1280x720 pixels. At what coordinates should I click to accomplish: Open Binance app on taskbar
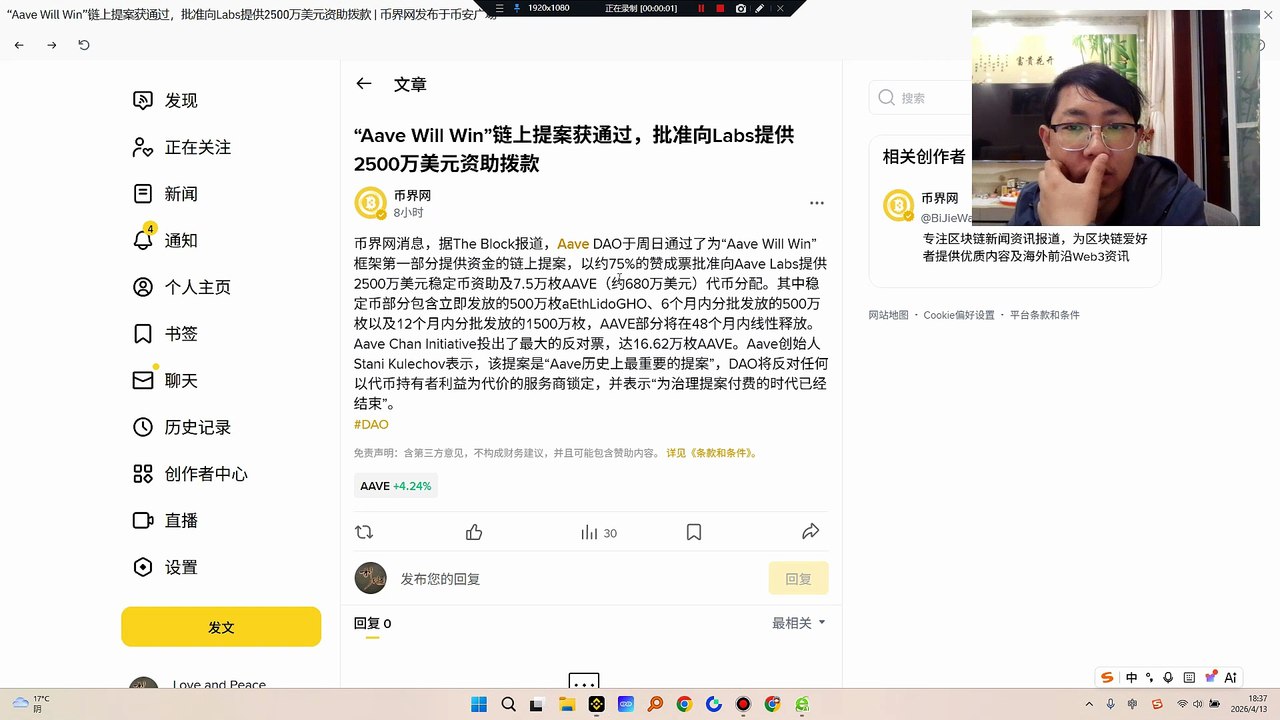[597, 705]
